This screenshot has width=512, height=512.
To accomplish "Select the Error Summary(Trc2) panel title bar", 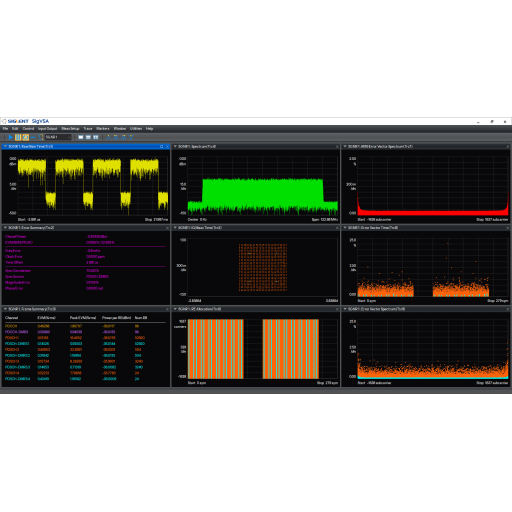I will 86,228.
